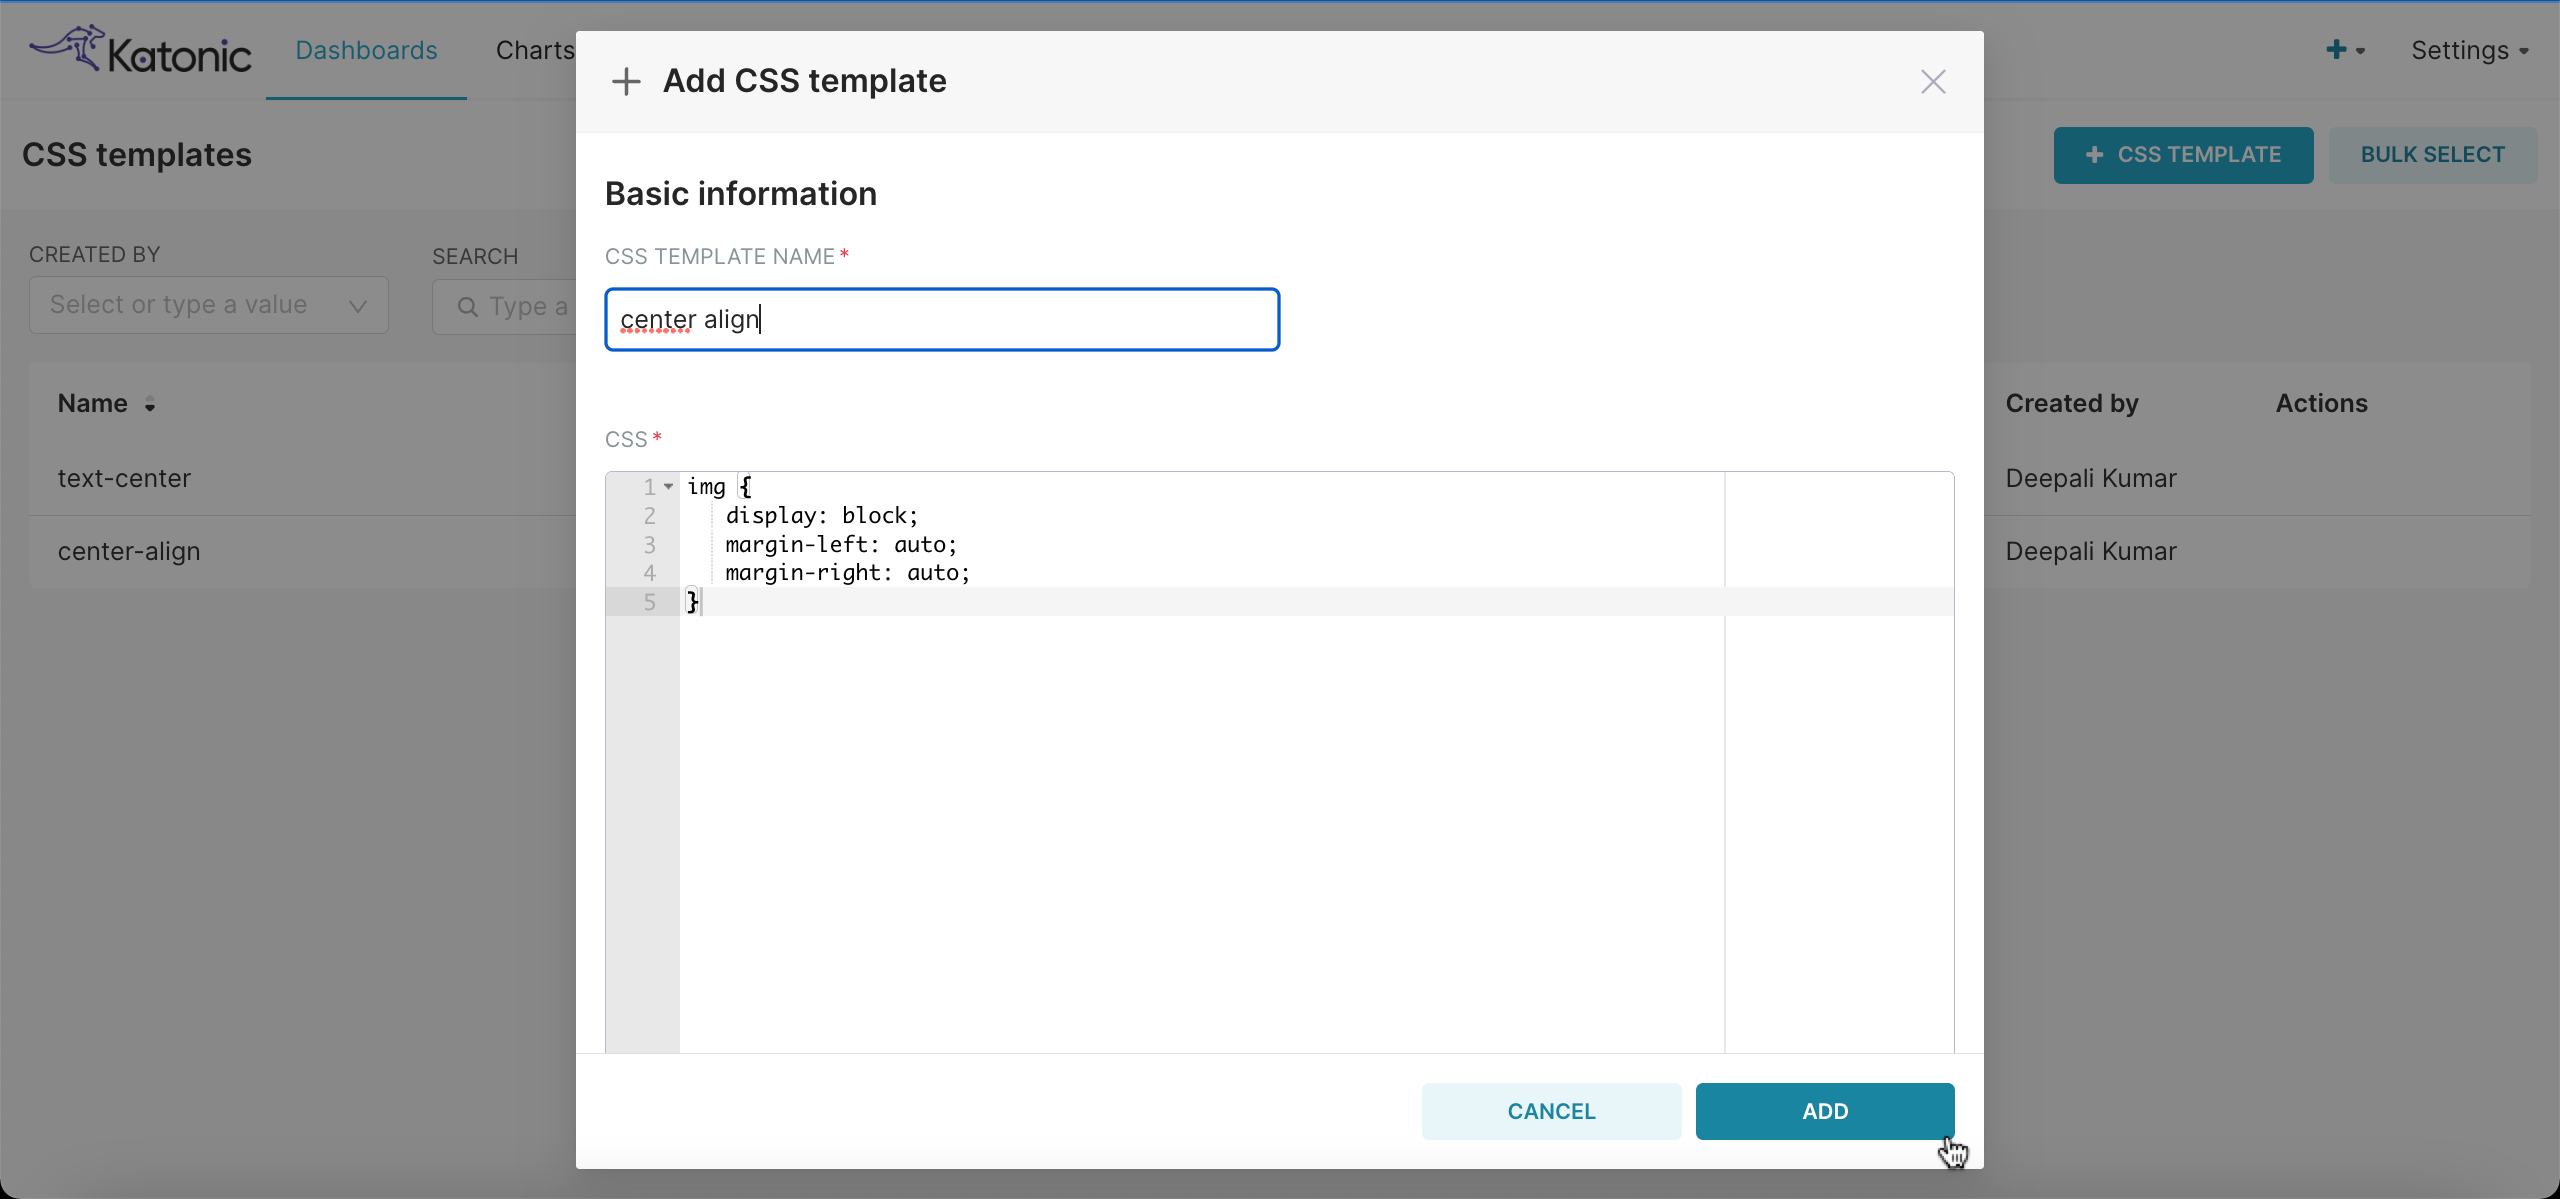Click line number 2 in CSS editor
Screen dimensions: 2560x1199
pyautogui.click(x=649, y=516)
